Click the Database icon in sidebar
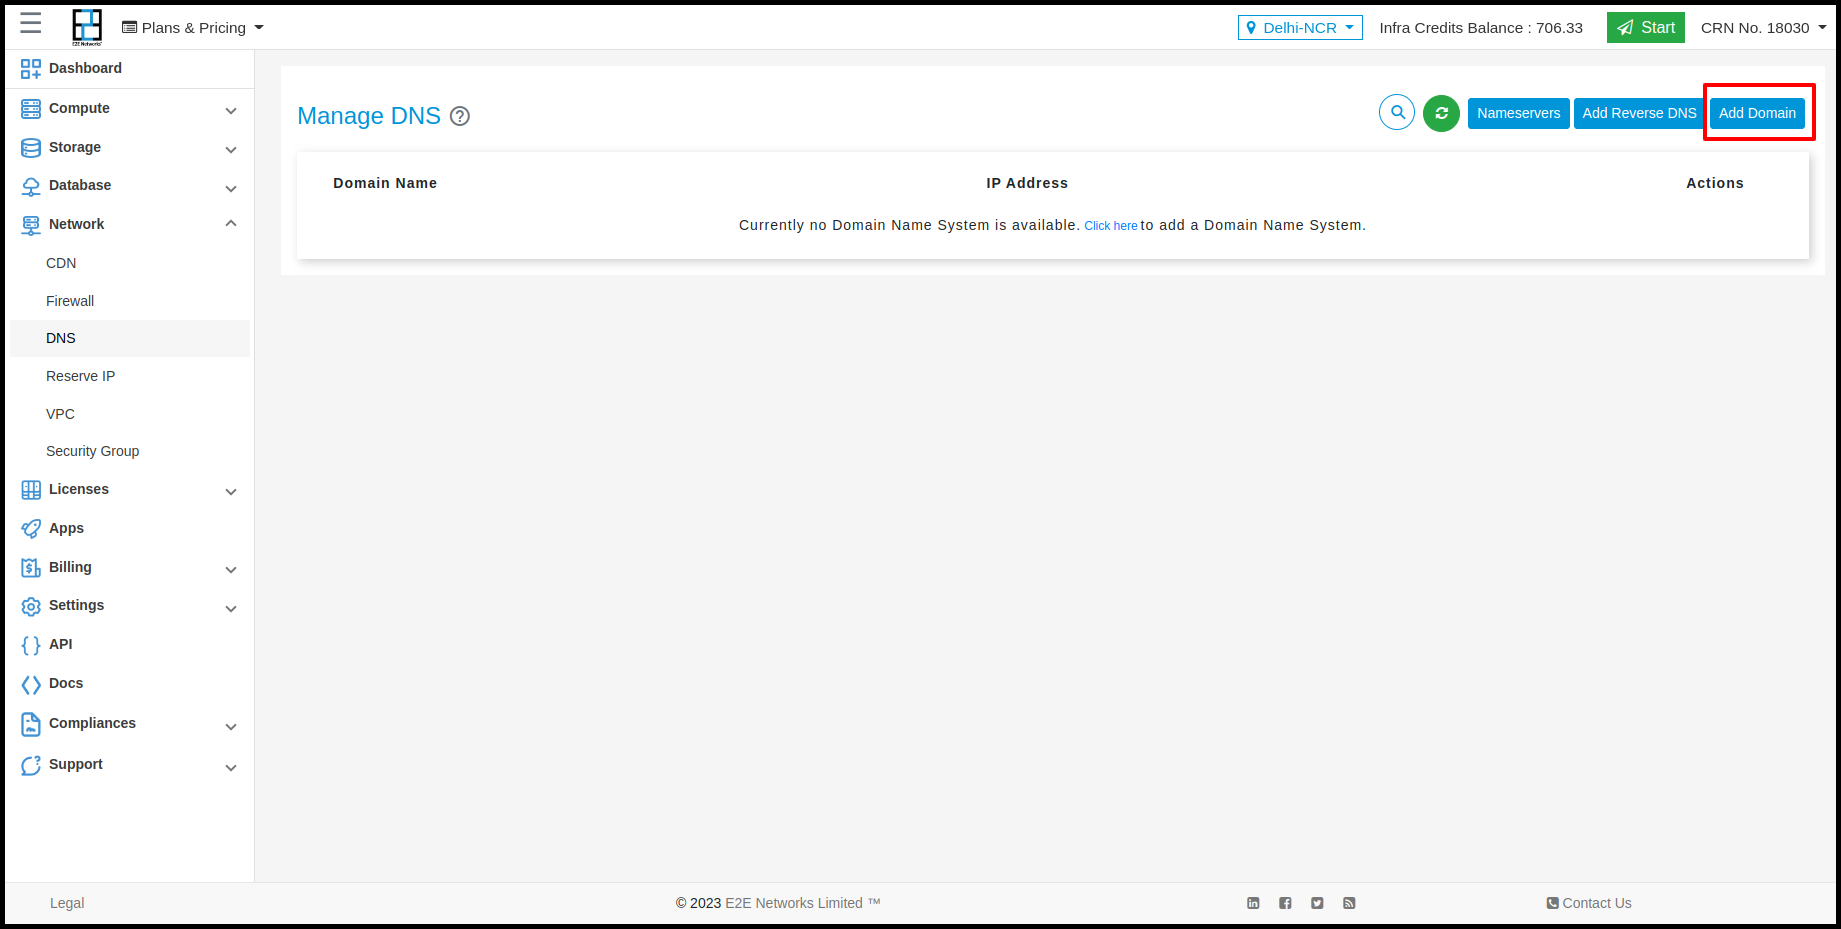Screen dimensions: 1841x929 tap(31, 186)
